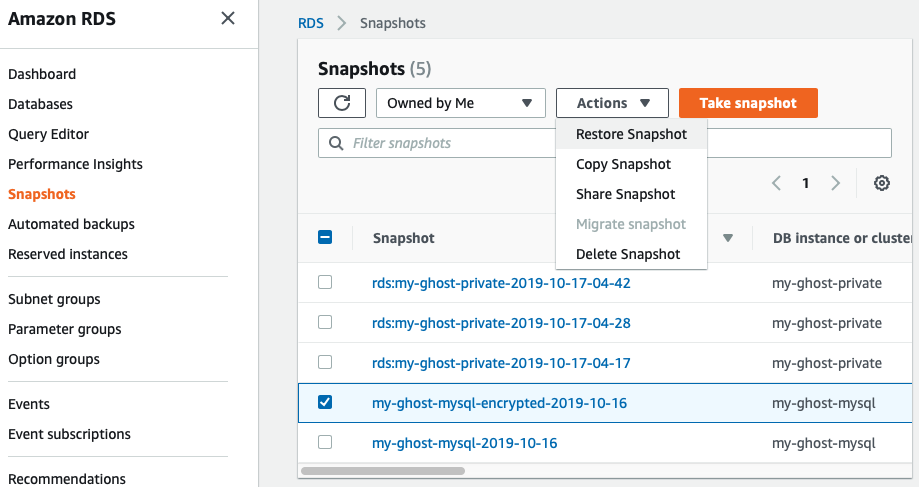Choose Copy Snapshot from Actions menu
The height and width of the screenshot is (487, 919).
coord(631,164)
